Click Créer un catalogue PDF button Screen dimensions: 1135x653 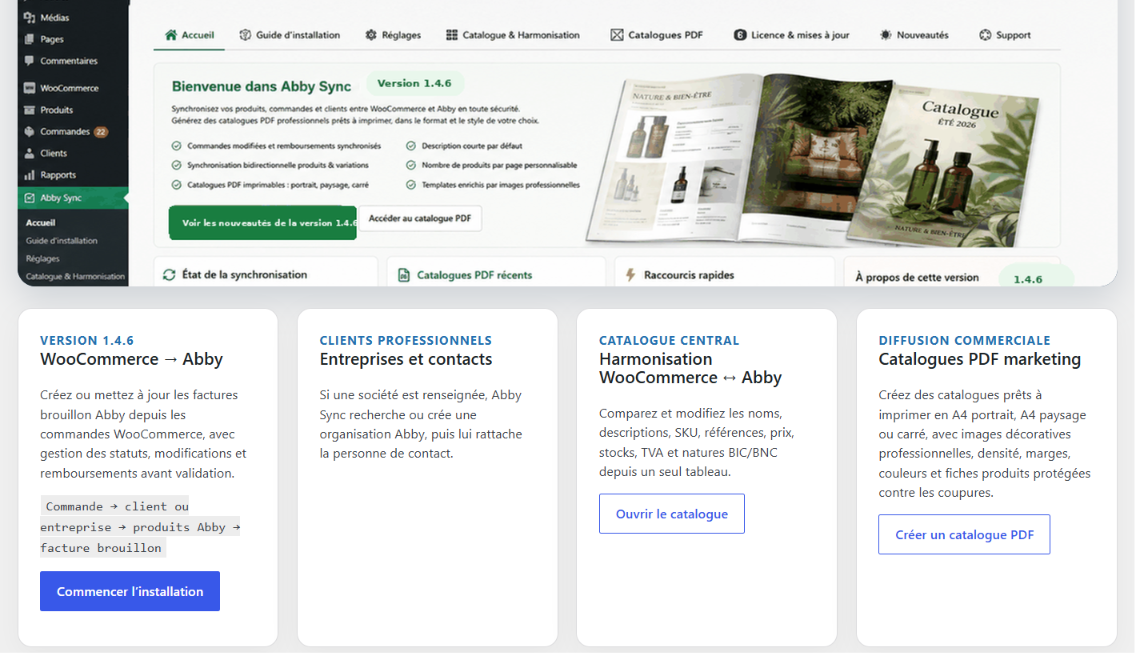(964, 535)
